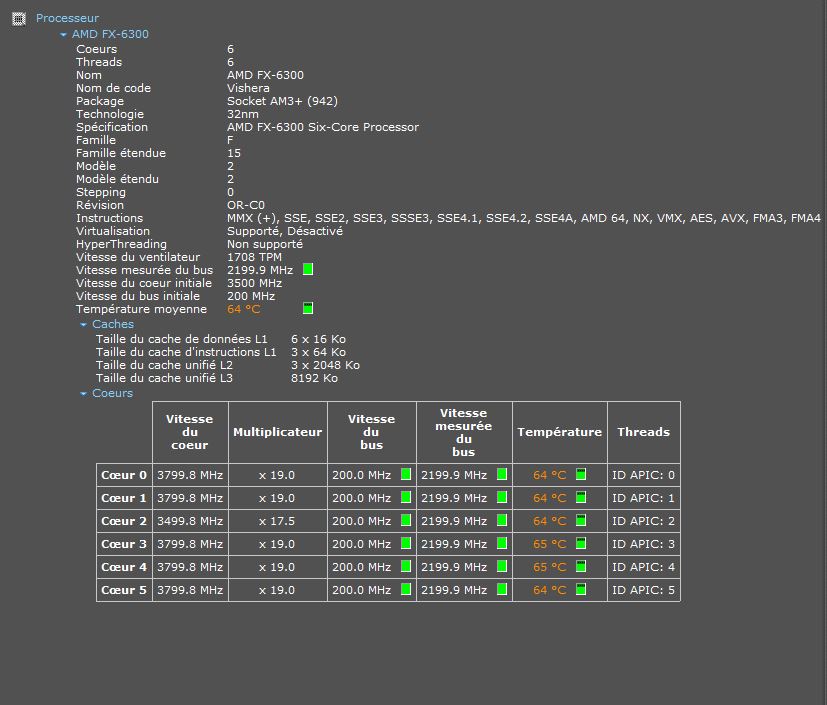Screen dimensions: 827x705
Task: Click the processor chip icon beside Processeur
Action: click(x=18, y=18)
